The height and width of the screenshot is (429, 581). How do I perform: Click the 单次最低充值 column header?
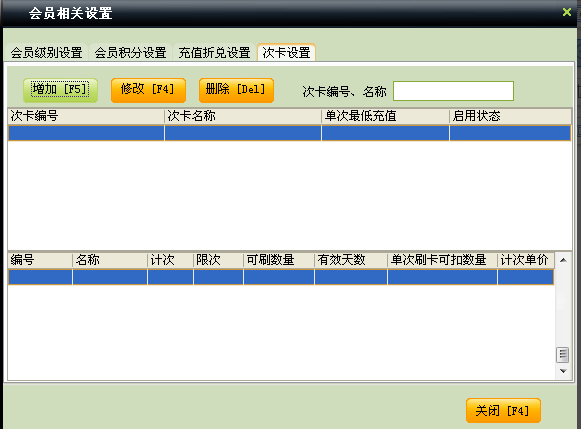click(x=385, y=116)
